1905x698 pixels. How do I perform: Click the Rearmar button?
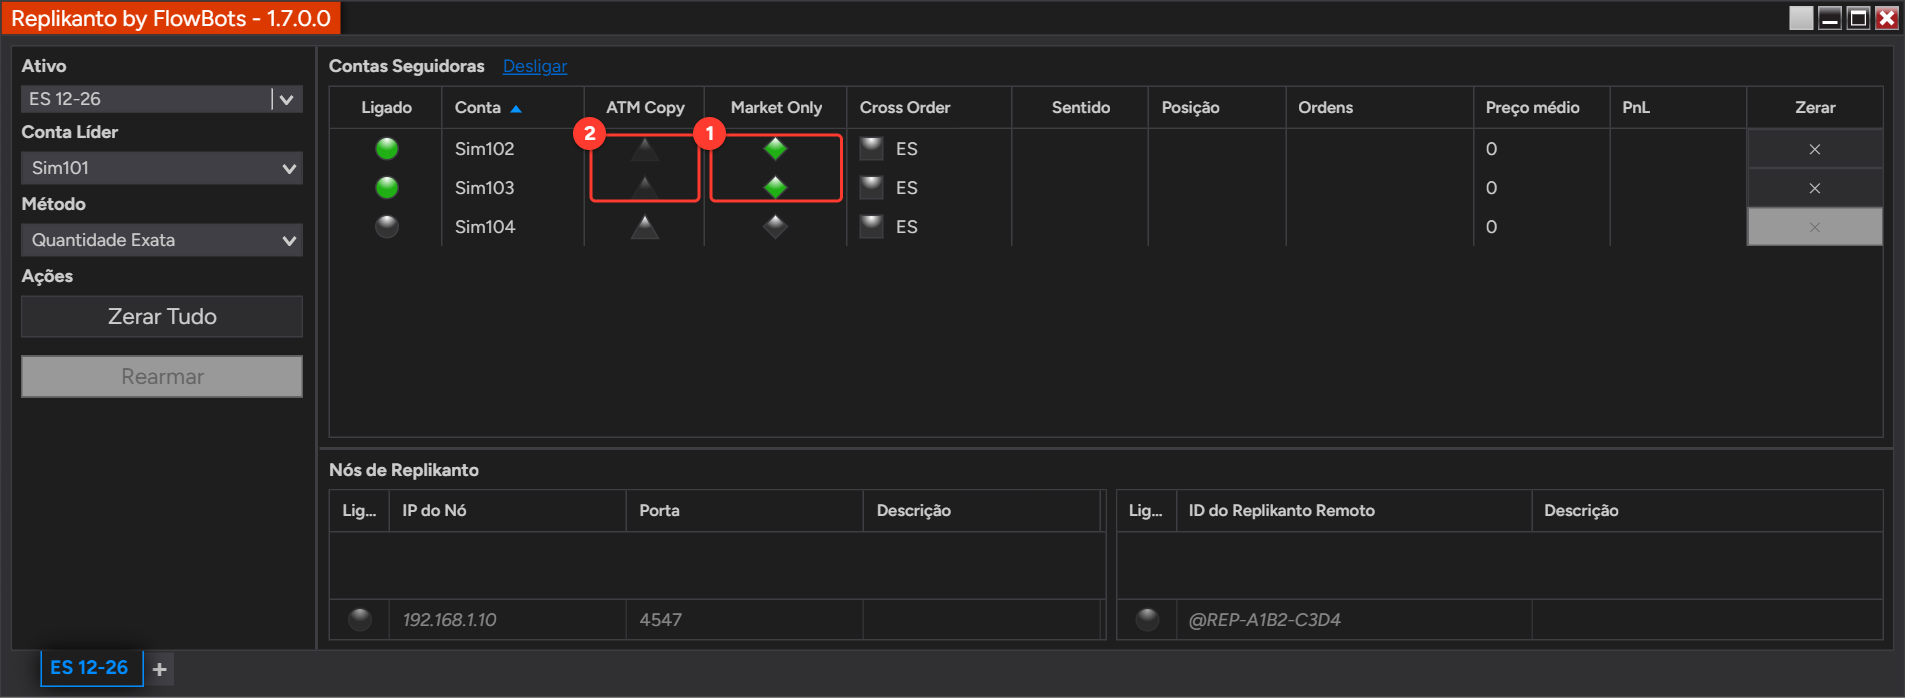point(161,377)
